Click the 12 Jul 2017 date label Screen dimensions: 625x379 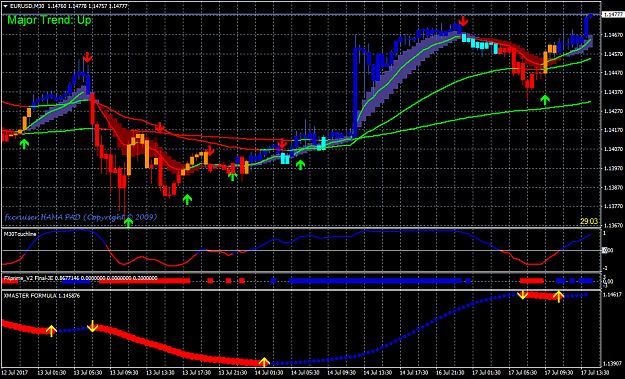15,373
